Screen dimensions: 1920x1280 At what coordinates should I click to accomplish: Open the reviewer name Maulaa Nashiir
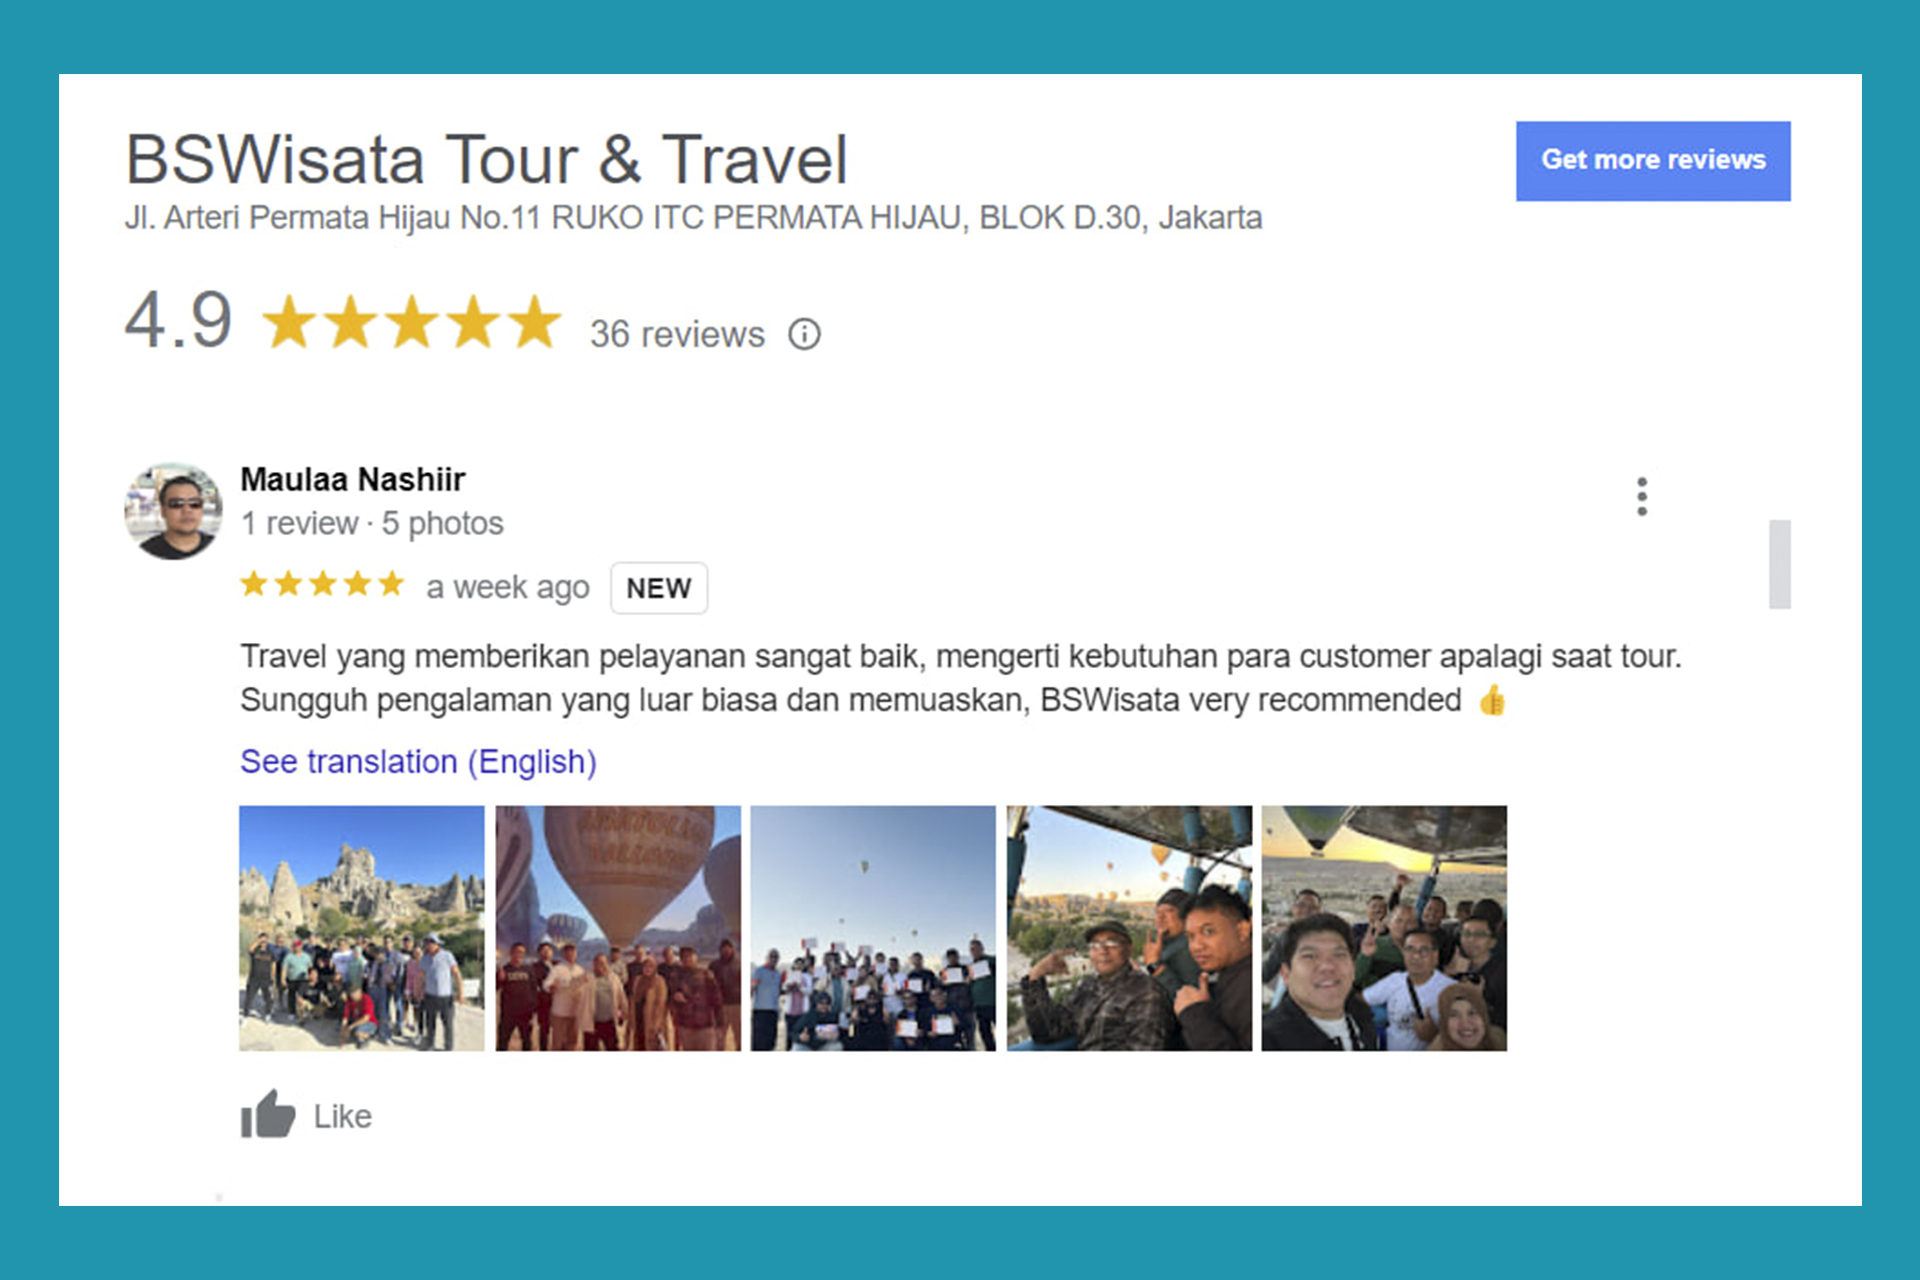coord(353,479)
